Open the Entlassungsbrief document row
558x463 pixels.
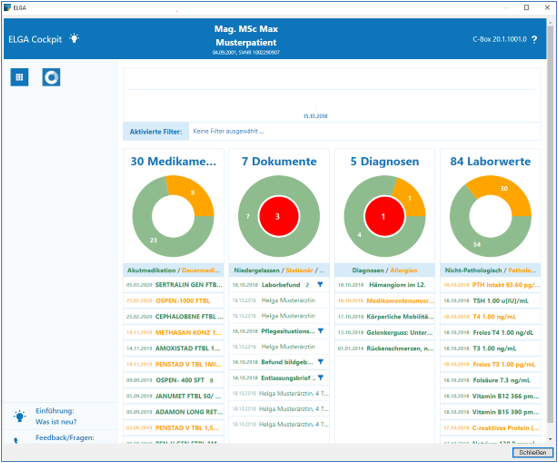[279, 378]
